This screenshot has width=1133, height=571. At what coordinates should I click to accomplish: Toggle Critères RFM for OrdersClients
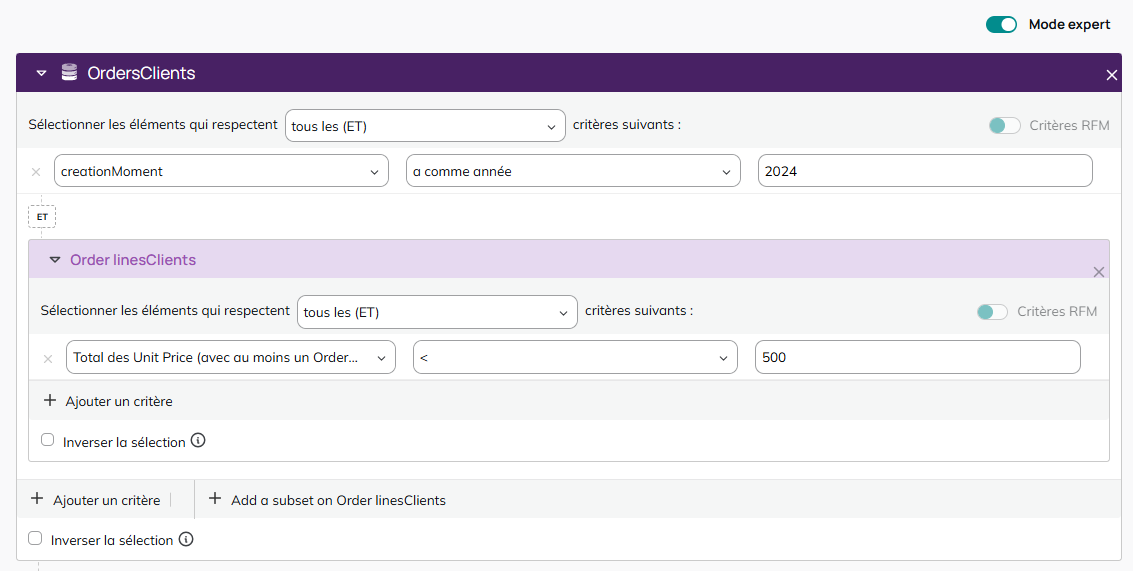(1004, 126)
